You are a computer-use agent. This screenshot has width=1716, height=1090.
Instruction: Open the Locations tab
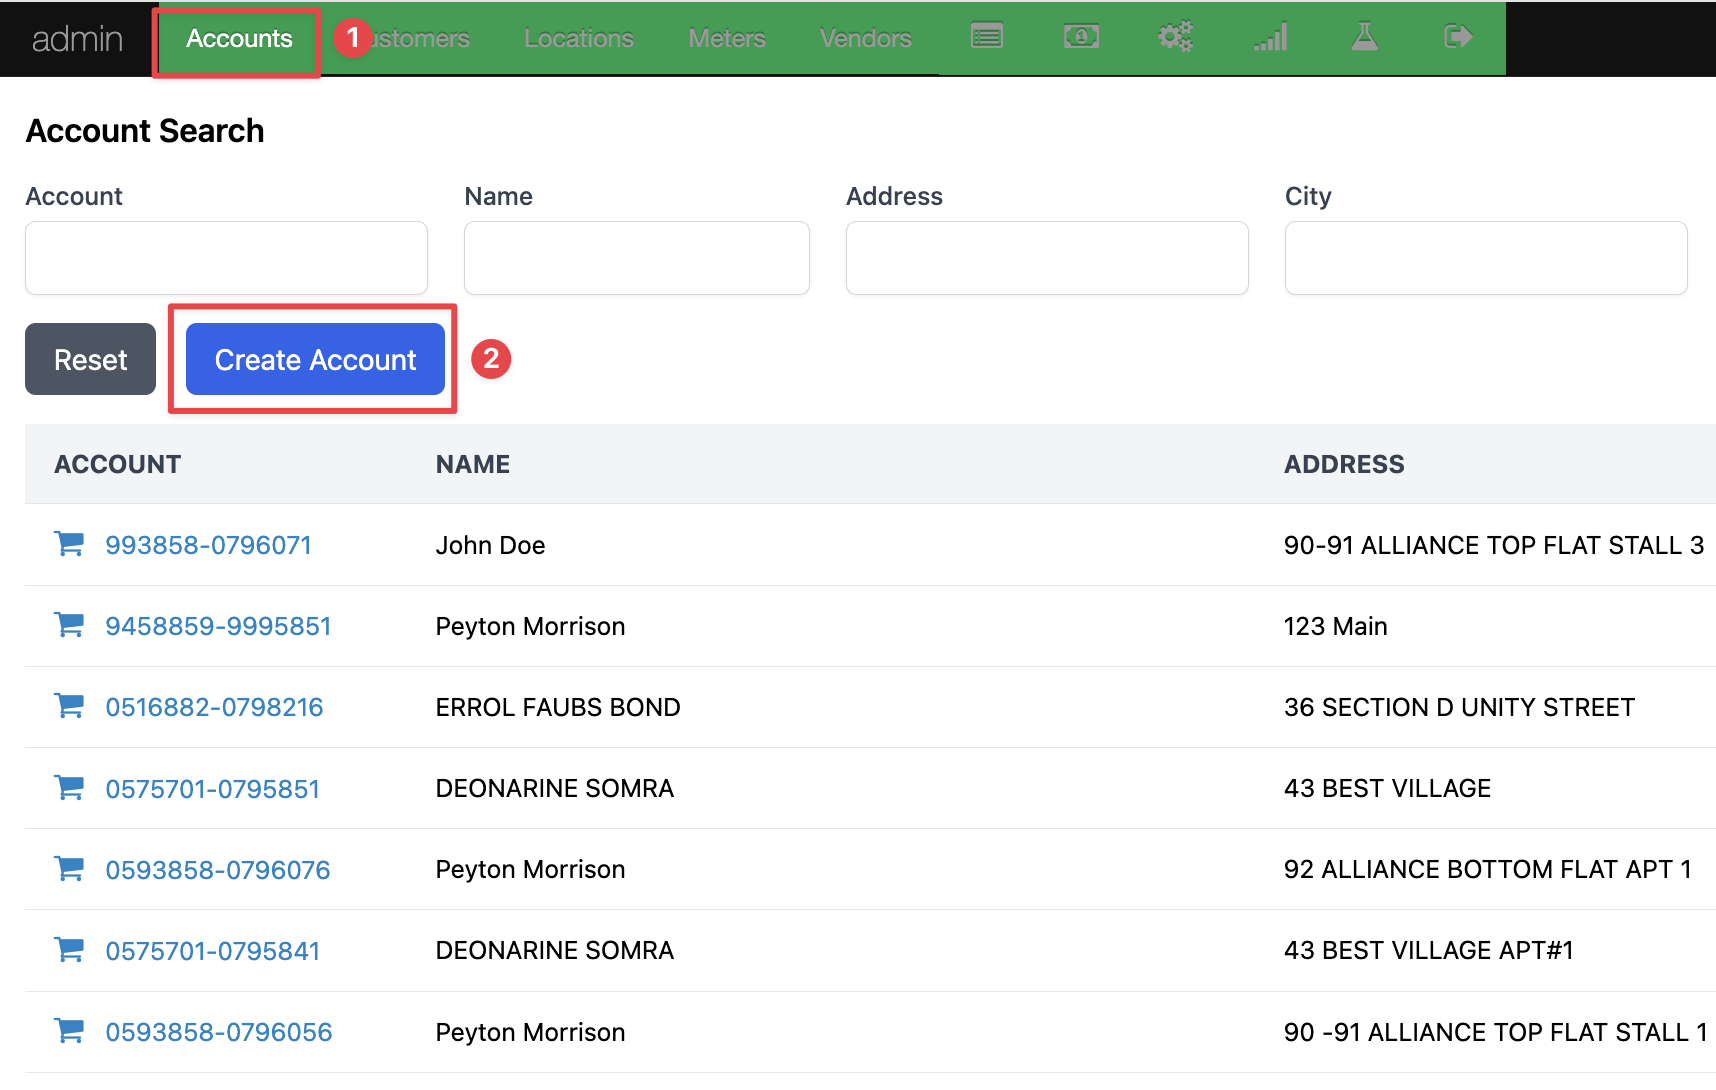point(578,39)
